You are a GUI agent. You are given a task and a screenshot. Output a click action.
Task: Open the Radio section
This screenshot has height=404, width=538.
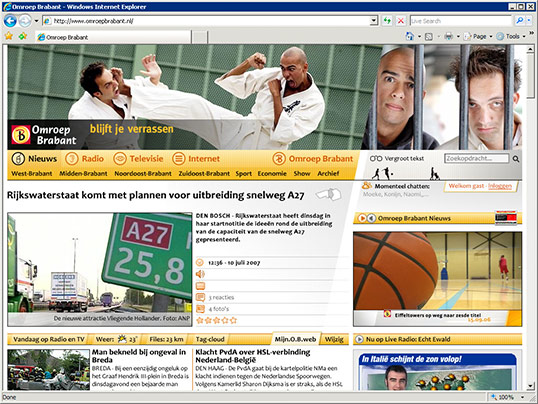pos(84,159)
